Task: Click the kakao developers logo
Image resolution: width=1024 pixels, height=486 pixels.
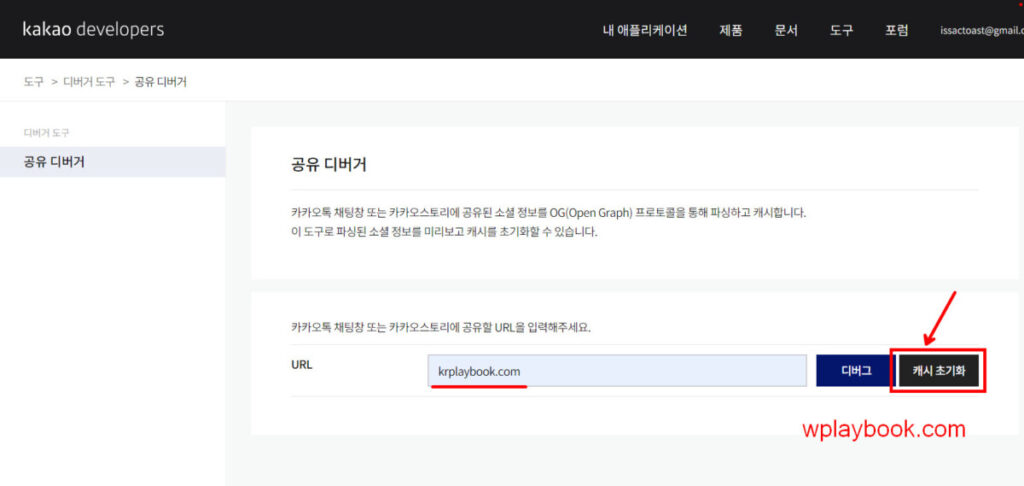Action: (93, 29)
